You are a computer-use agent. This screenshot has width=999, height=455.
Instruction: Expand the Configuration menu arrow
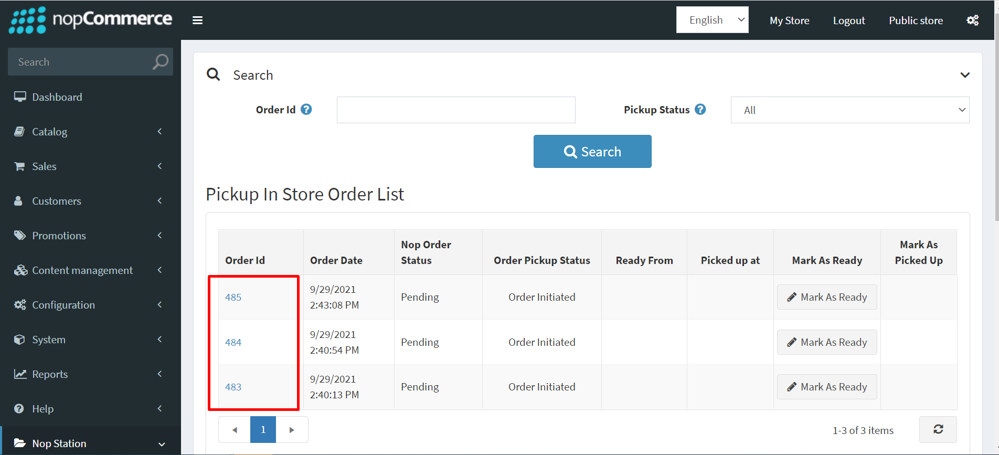click(160, 305)
